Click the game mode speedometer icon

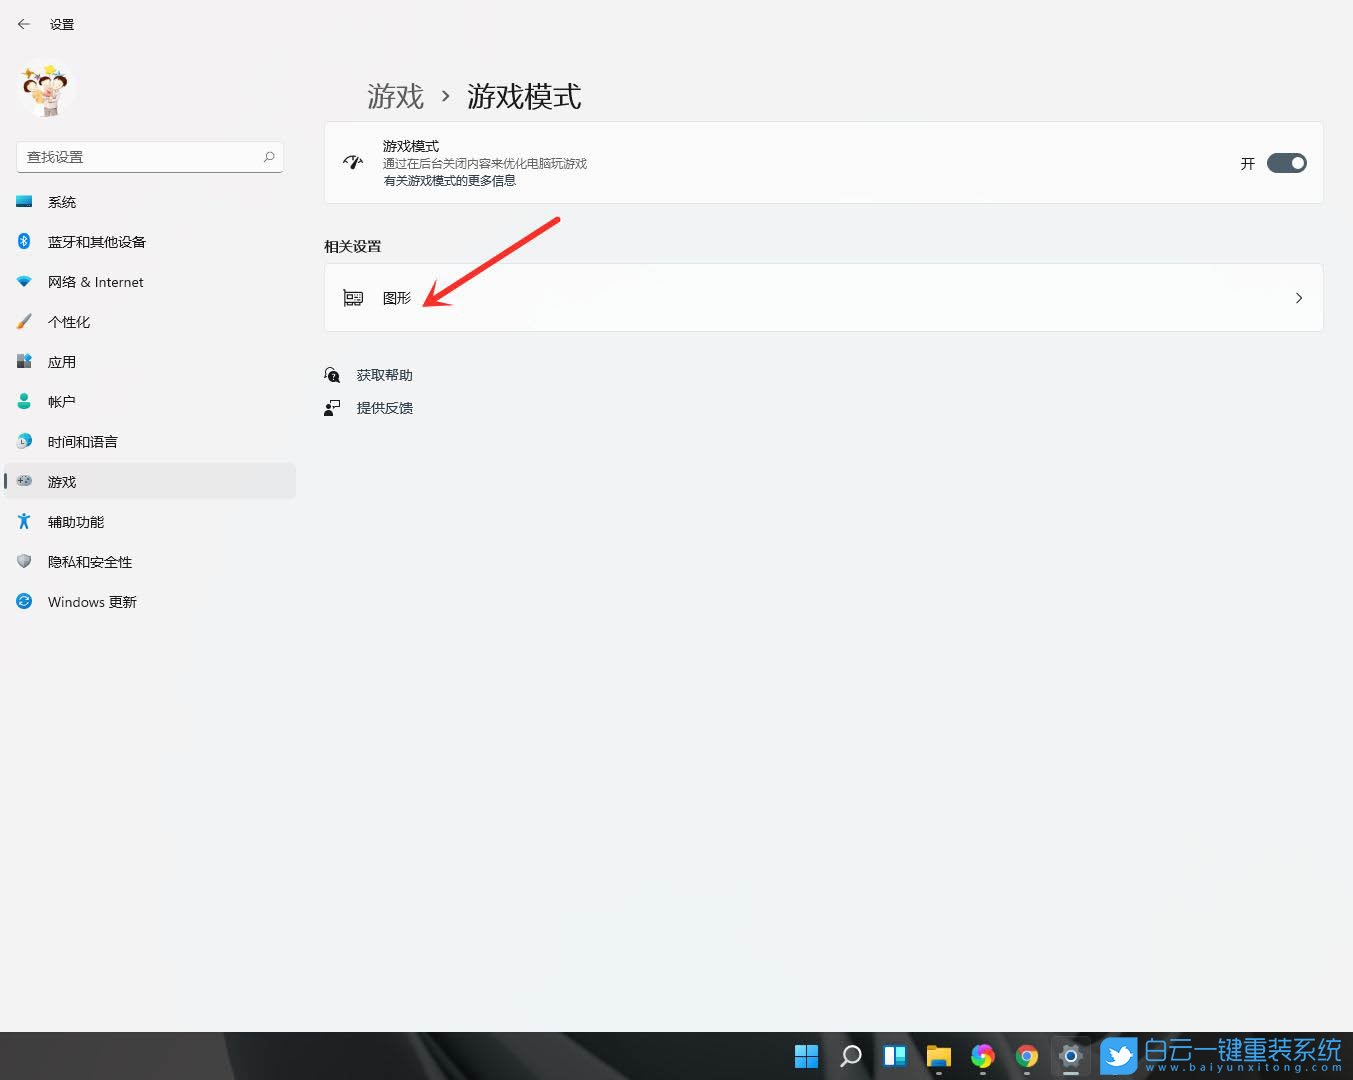coord(352,162)
